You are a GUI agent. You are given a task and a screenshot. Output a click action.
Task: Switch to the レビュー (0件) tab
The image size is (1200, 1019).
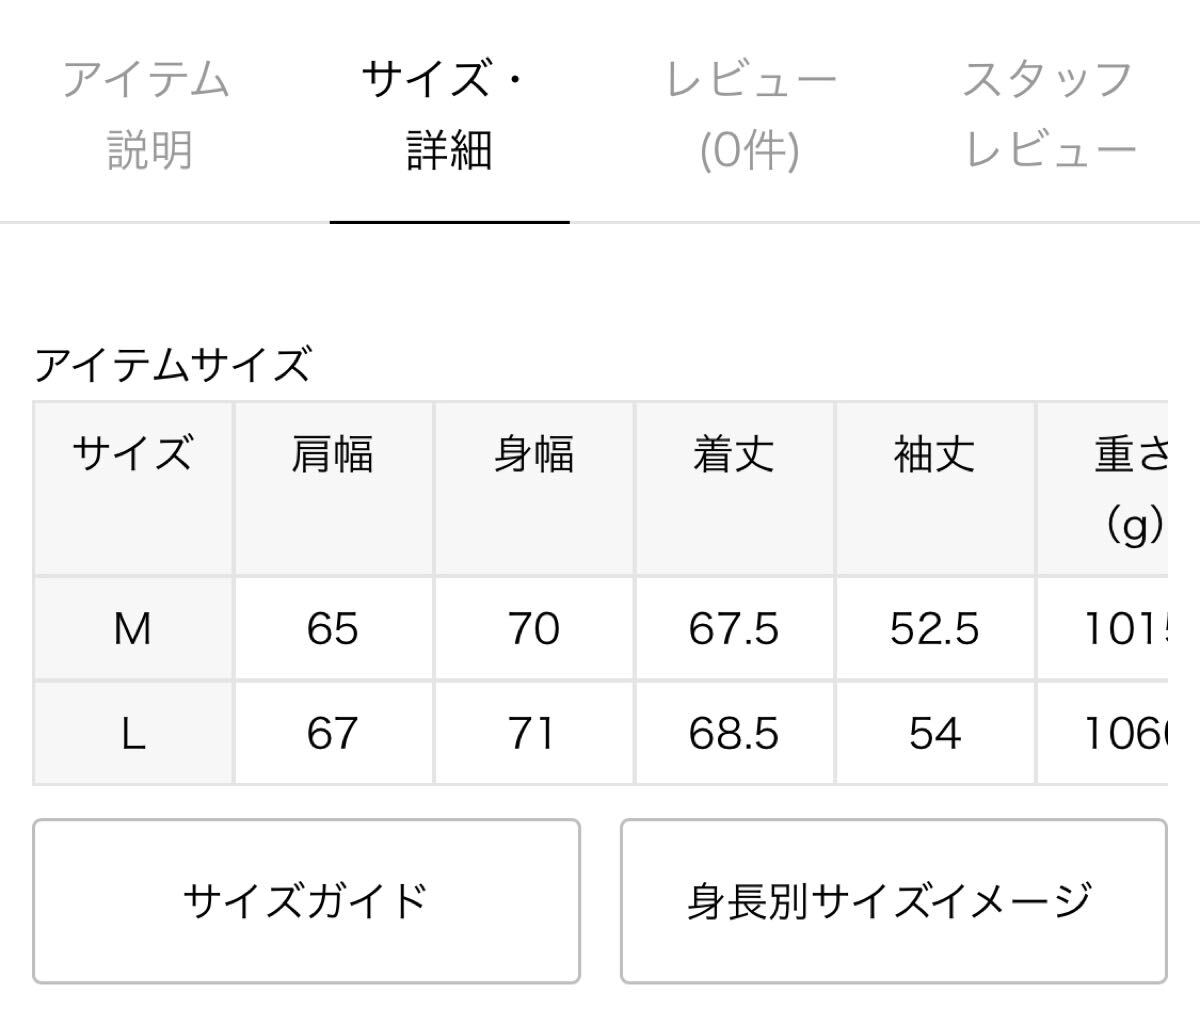(750, 115)
